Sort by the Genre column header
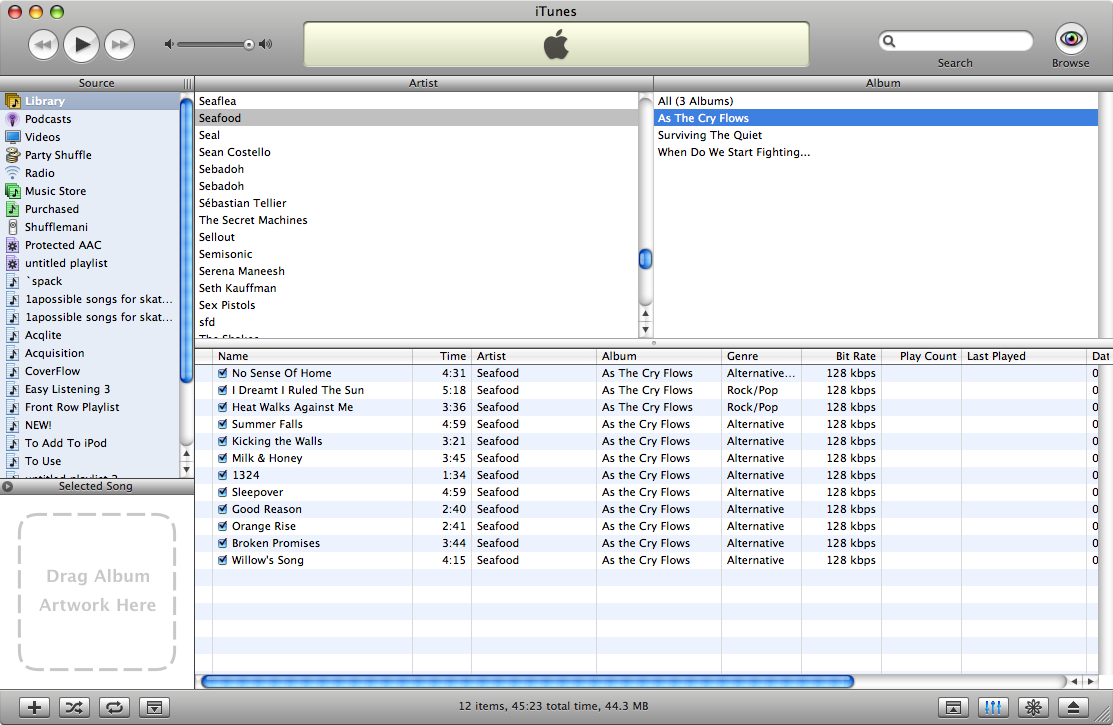1113x725 pixels. (762, 356)
